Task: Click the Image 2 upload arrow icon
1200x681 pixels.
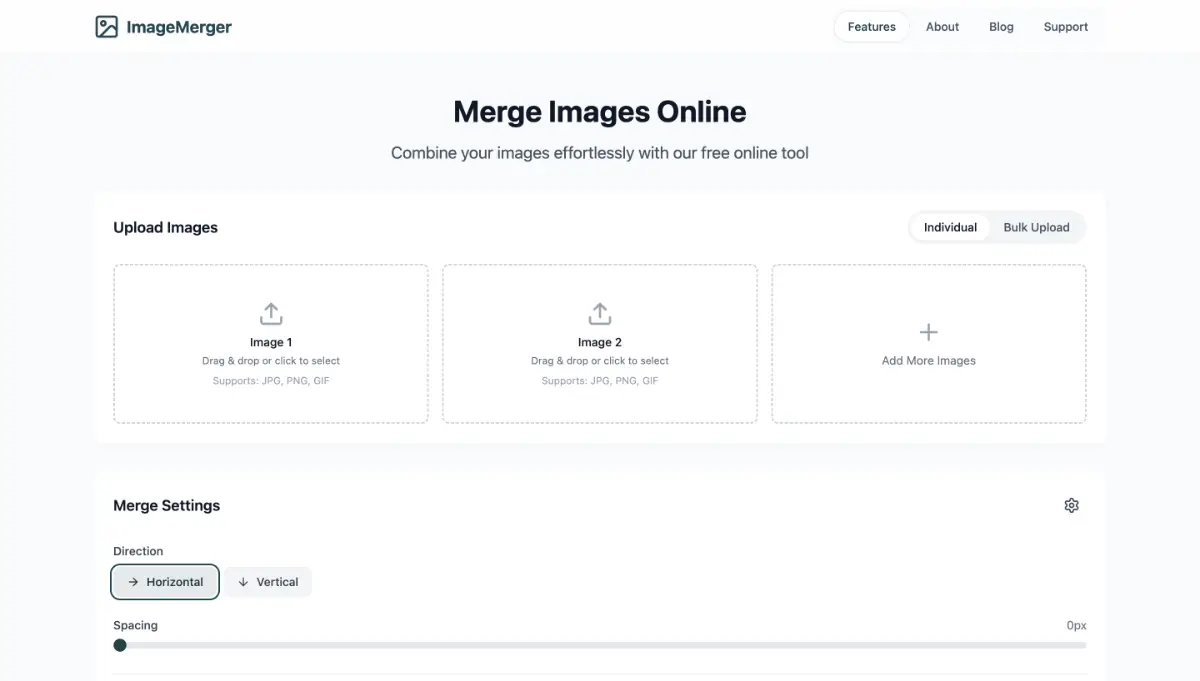Action: (599, 313)
